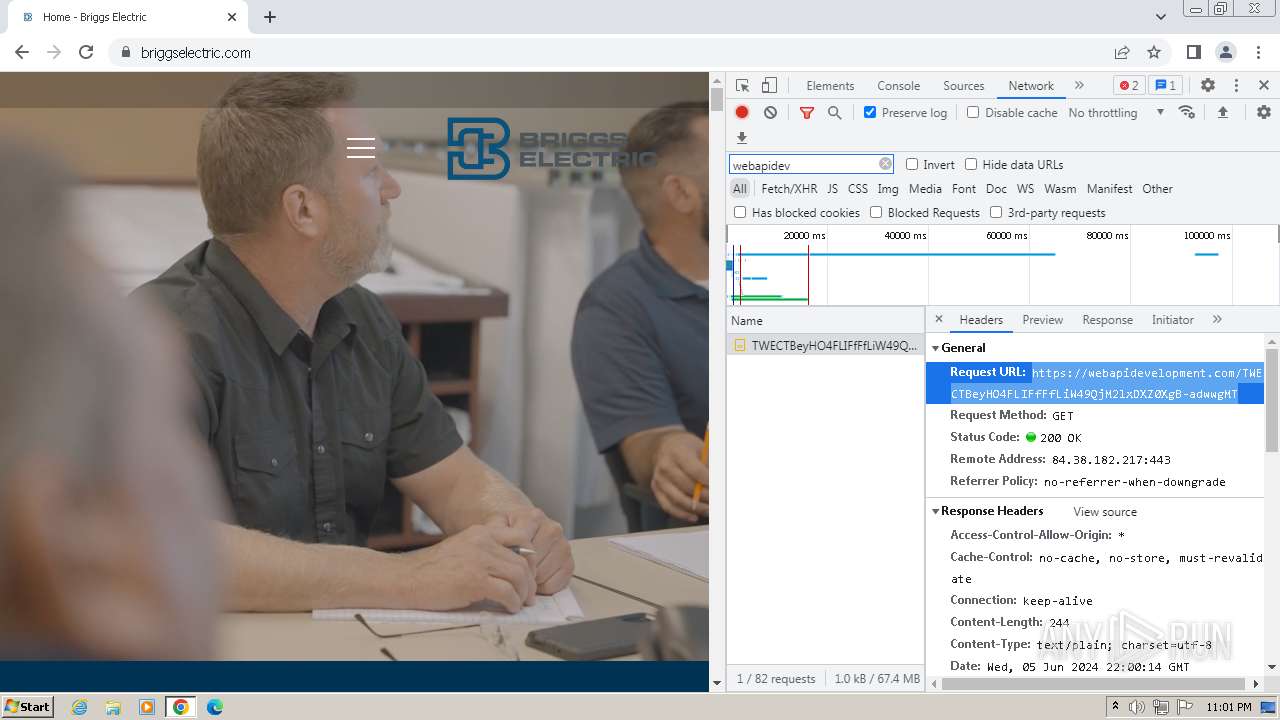Click View source link
1280x720 pixels.
coord(1105,512)
